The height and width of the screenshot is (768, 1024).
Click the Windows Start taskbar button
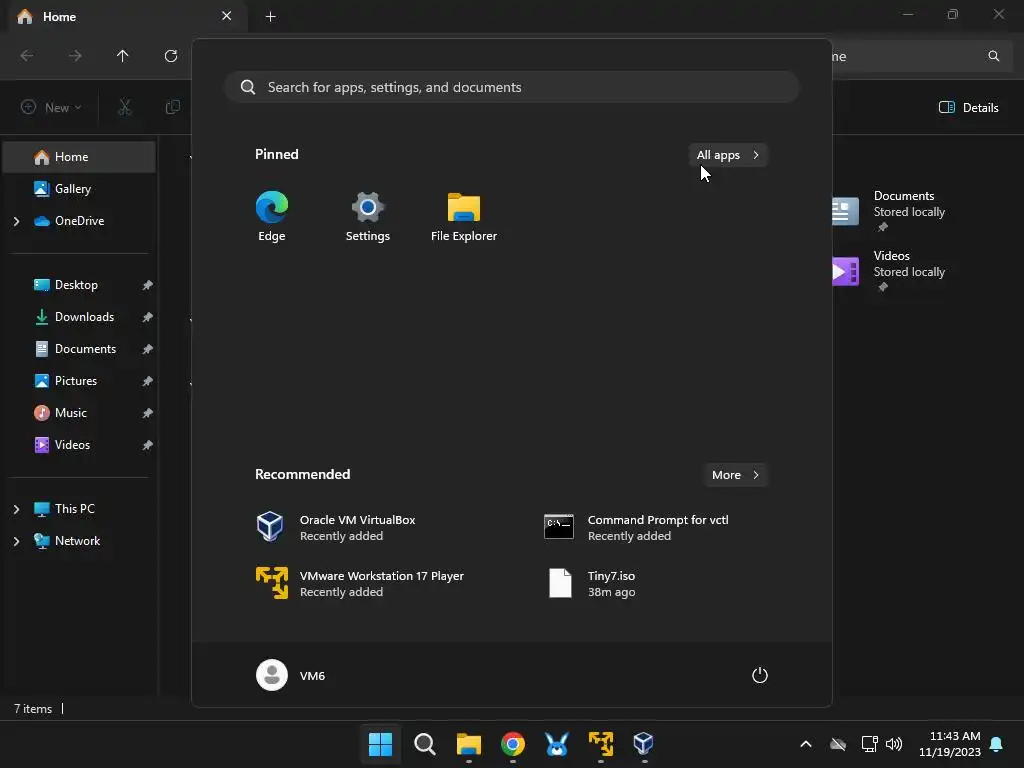(x=380, y=743)
